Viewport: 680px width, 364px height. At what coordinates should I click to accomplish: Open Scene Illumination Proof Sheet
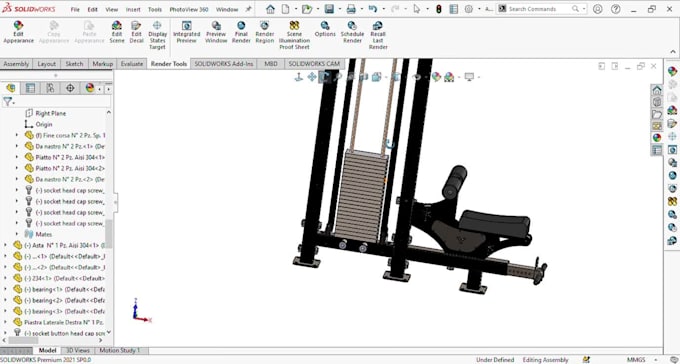(294, 35)
